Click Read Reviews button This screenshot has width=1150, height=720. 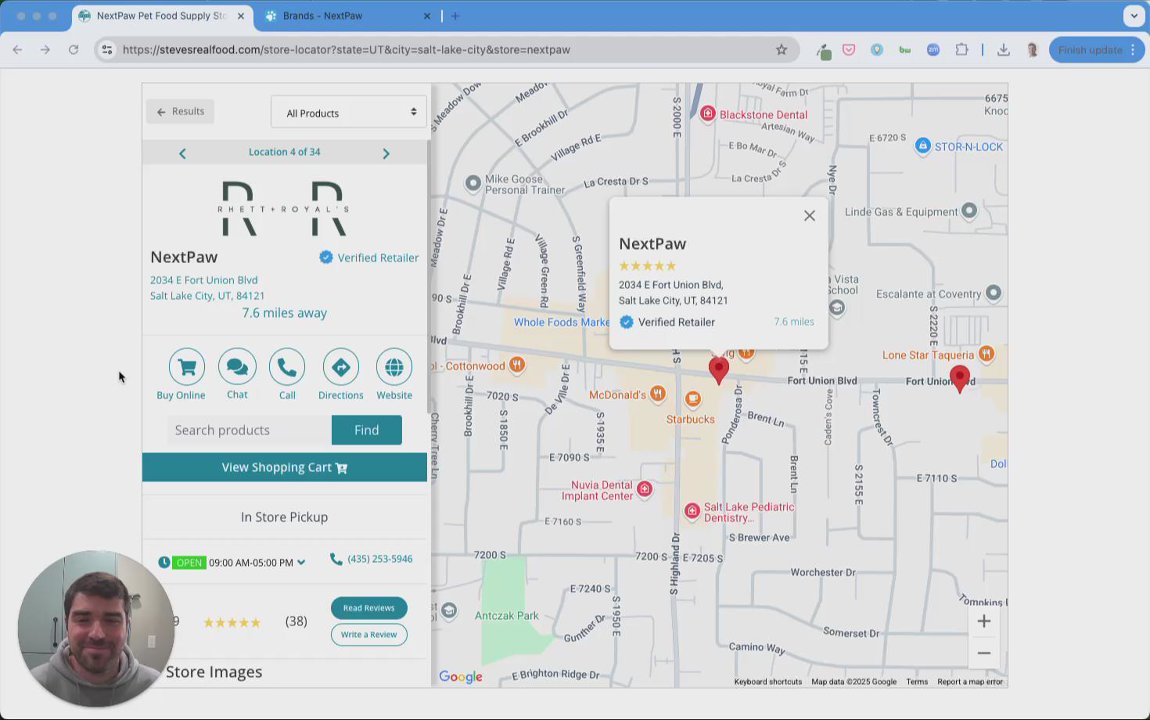point(369,608)
